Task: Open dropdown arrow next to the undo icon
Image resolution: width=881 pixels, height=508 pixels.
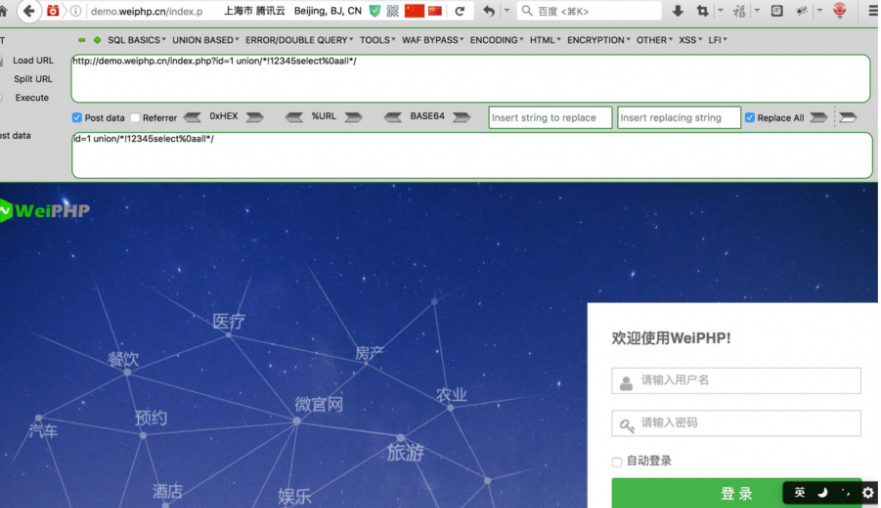Action: (506, 11)
